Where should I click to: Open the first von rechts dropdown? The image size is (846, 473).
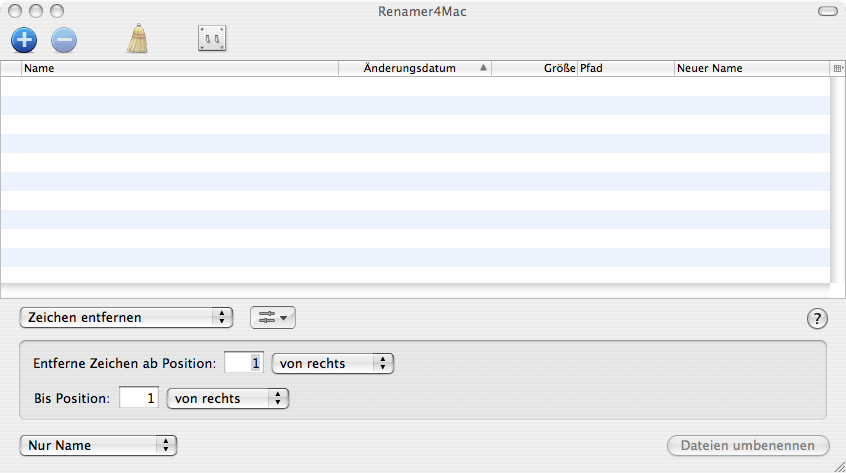pos(333,364)
